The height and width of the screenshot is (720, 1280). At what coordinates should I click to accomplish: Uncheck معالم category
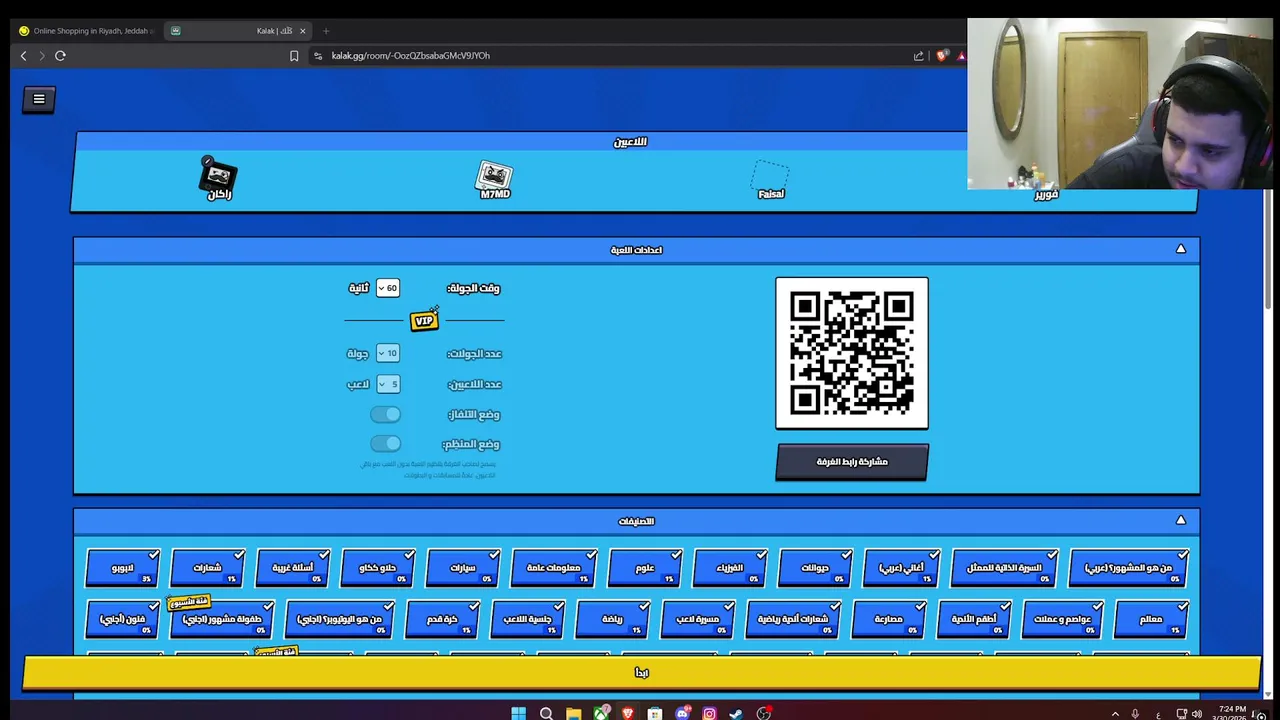point(1151,619)
